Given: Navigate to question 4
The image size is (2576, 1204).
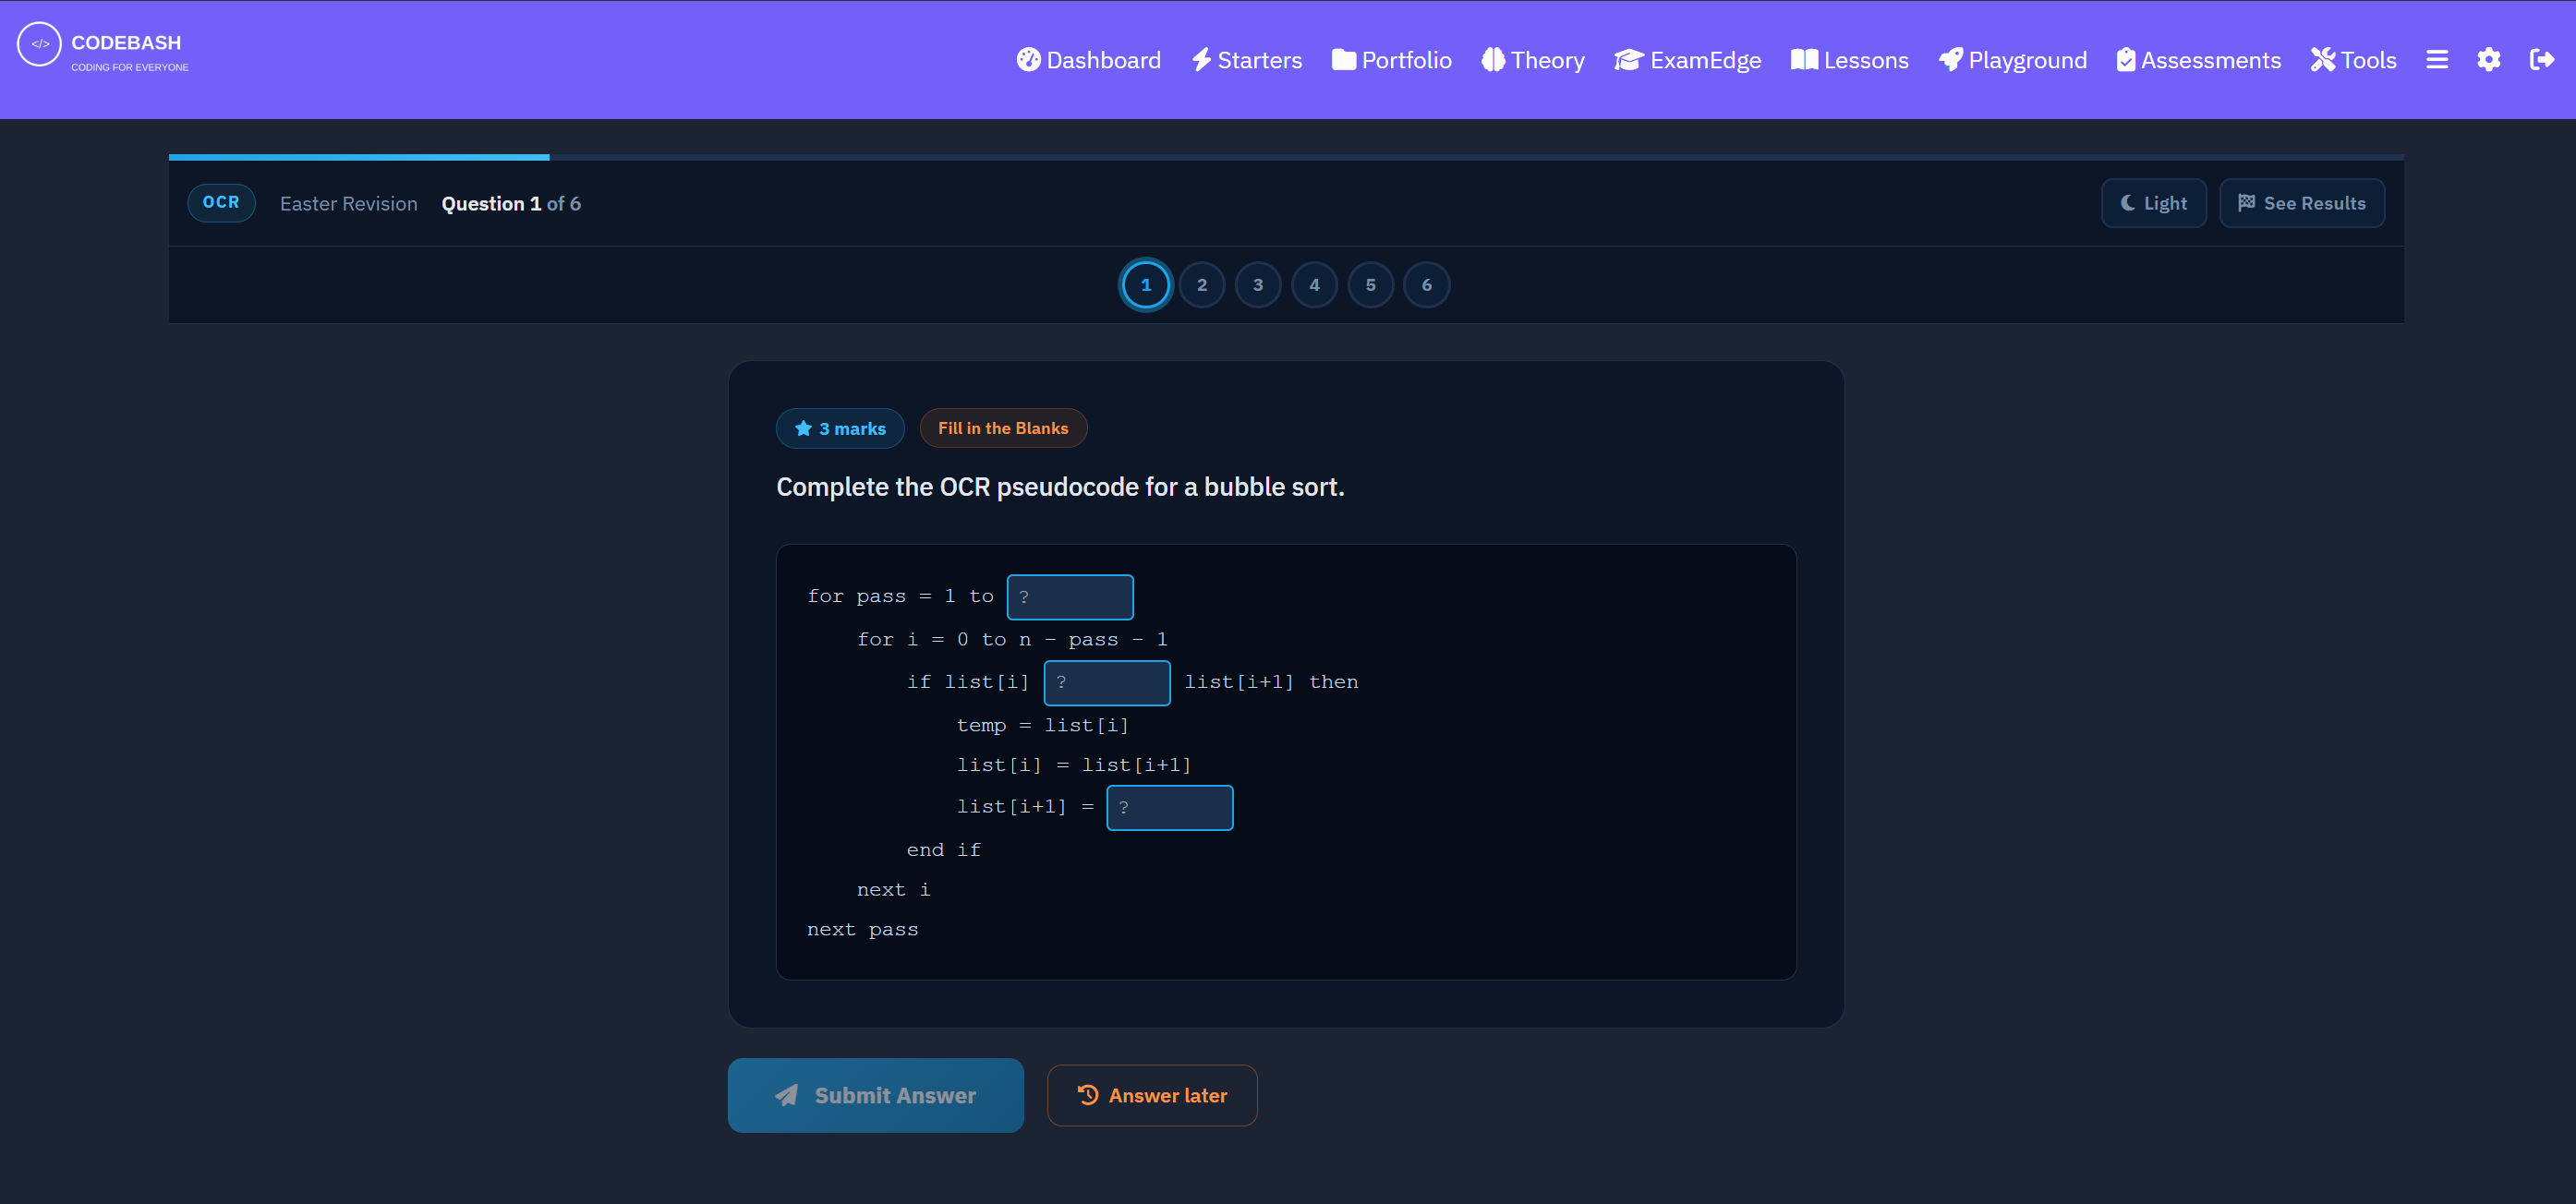Looking at the screenshot, I should [x=1314, y=285].
